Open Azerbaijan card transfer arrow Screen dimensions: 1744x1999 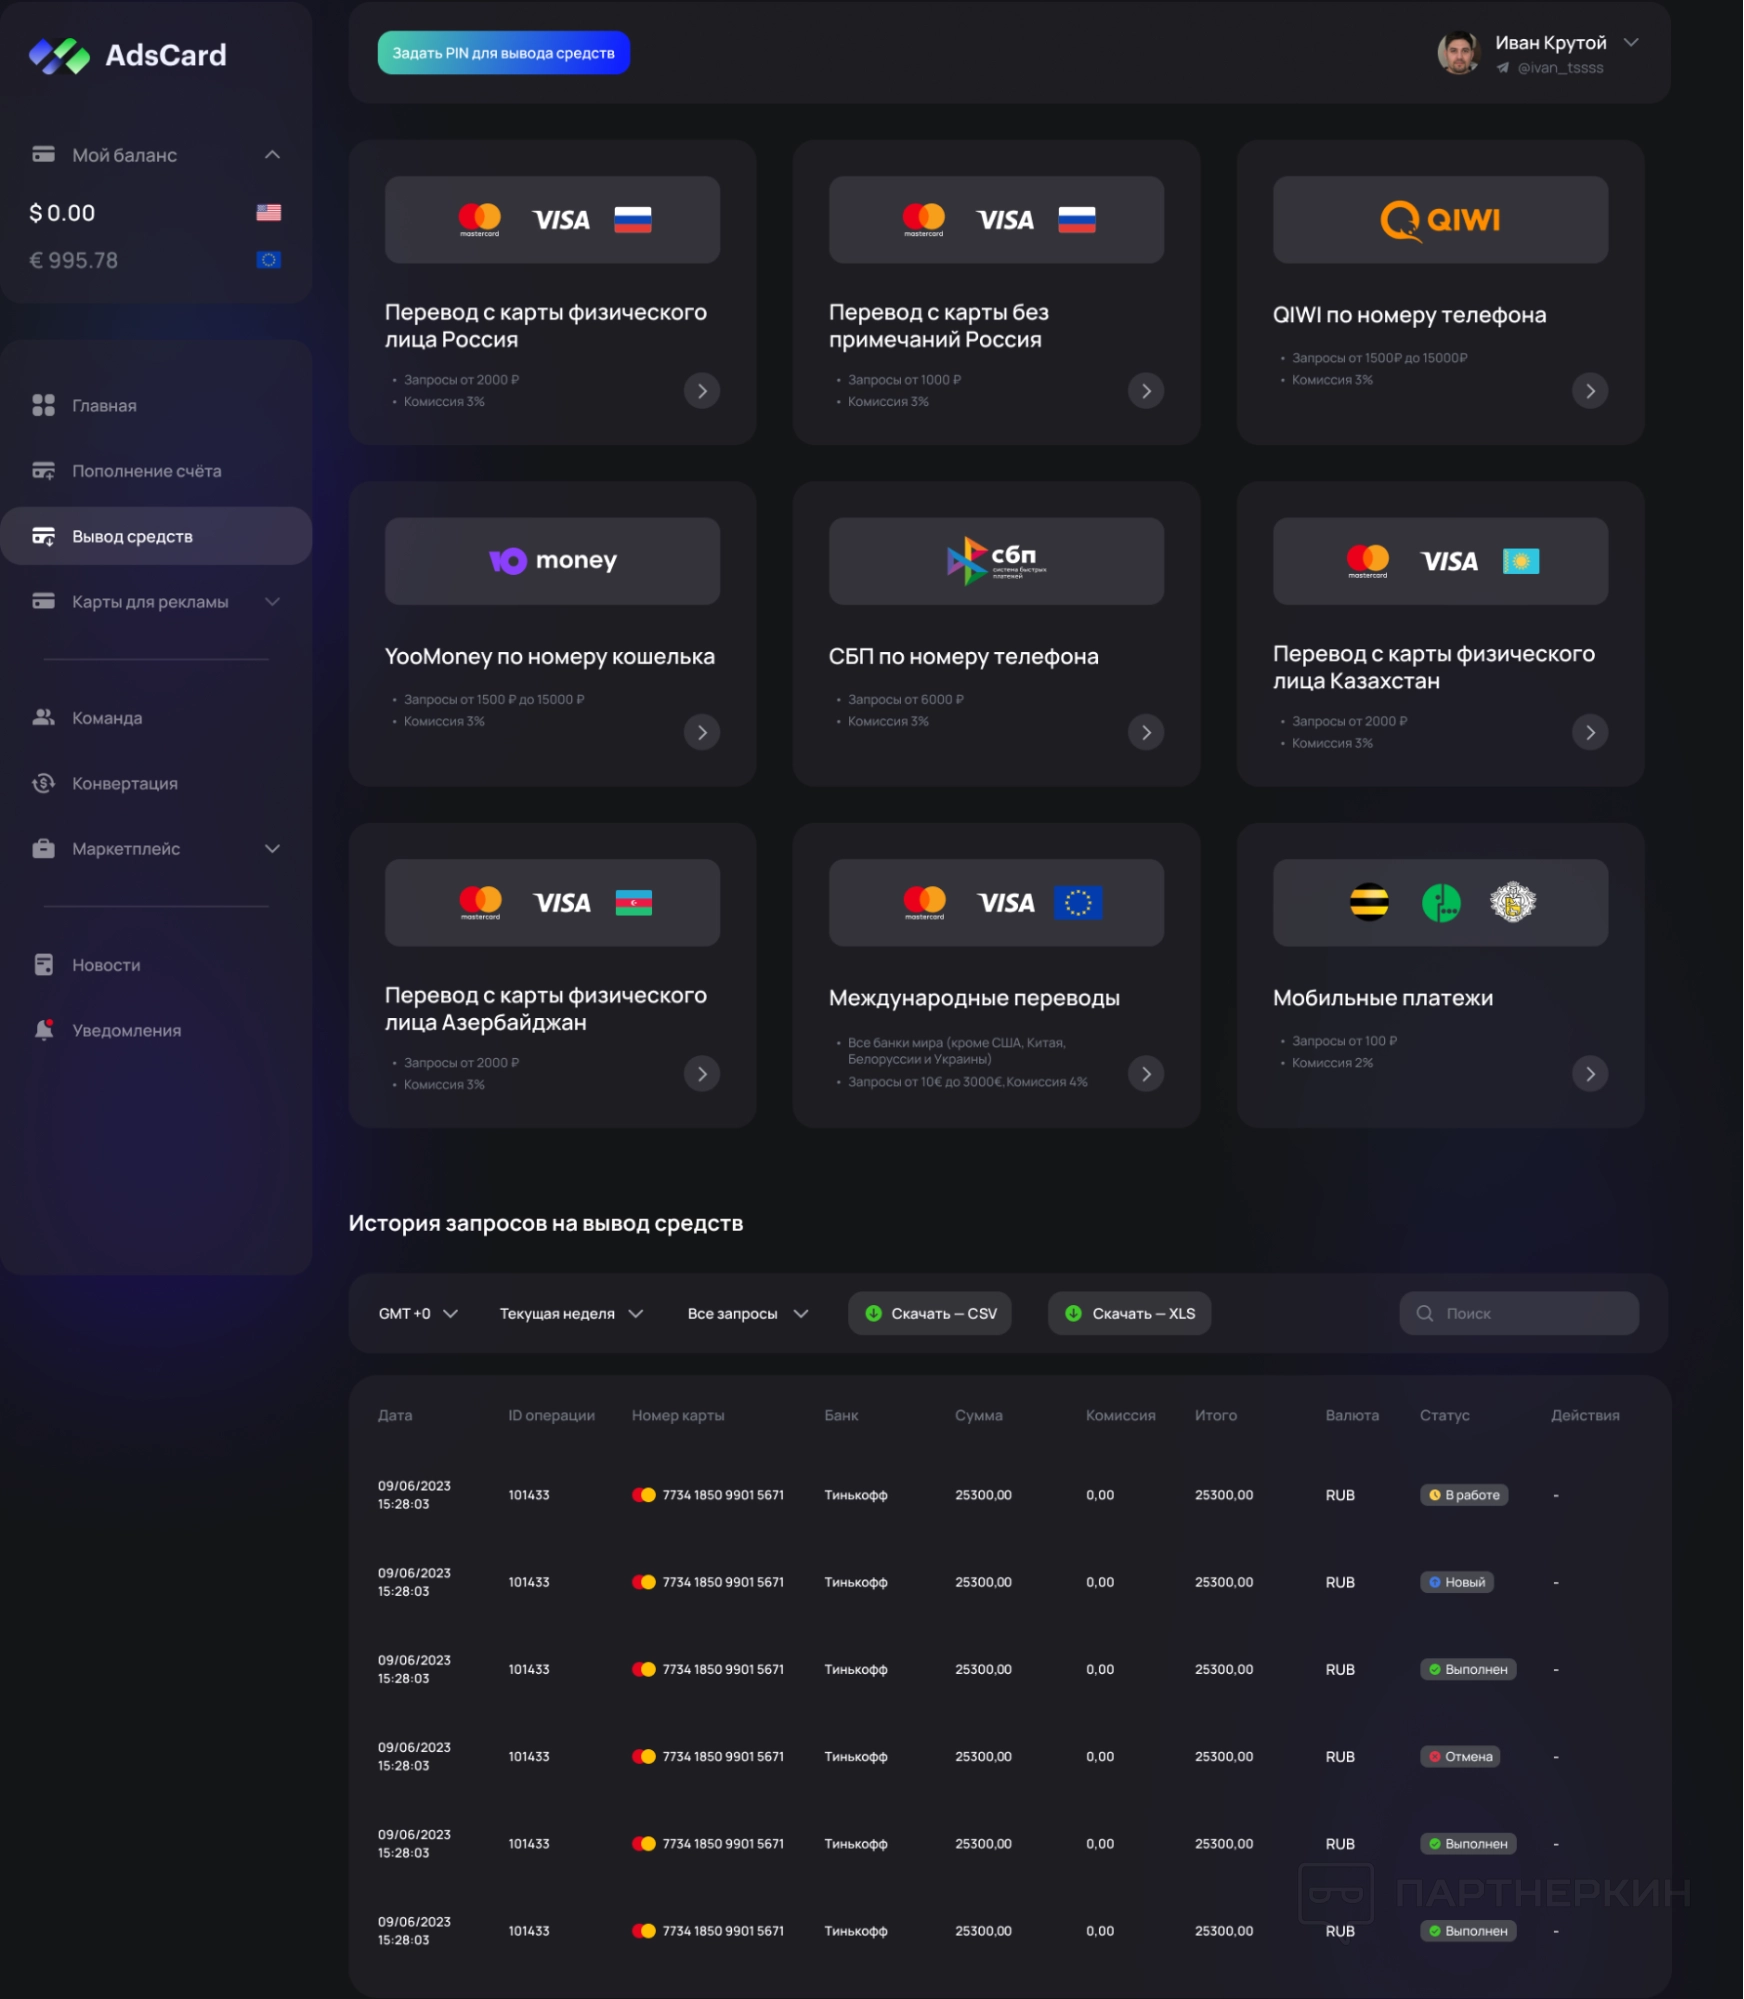[702, 1074]
